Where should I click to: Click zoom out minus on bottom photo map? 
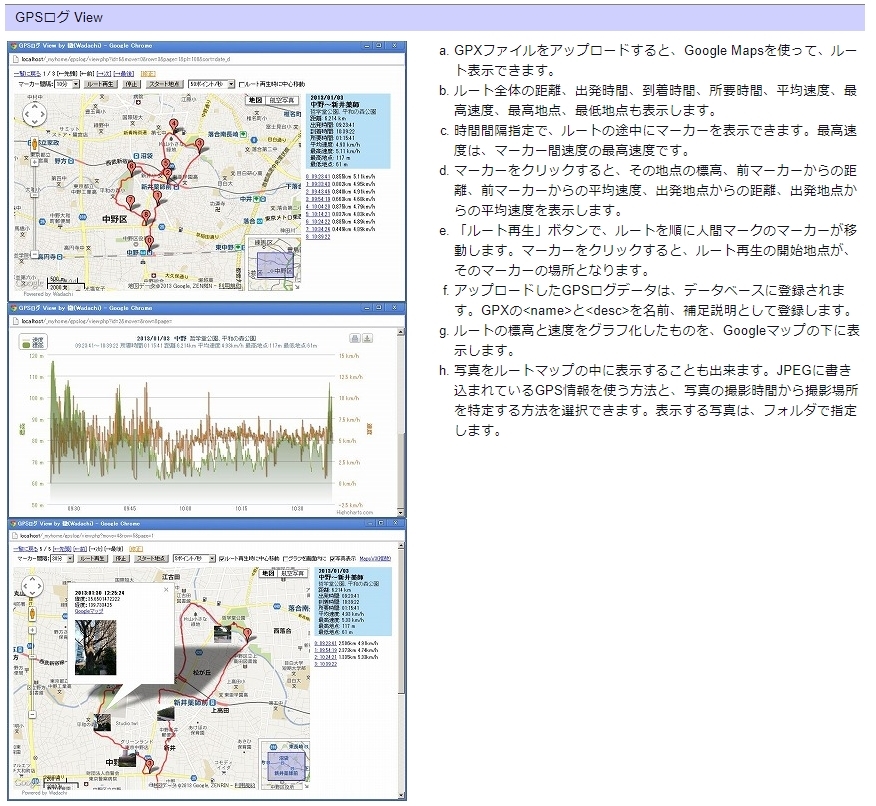[x=32, y=714]
